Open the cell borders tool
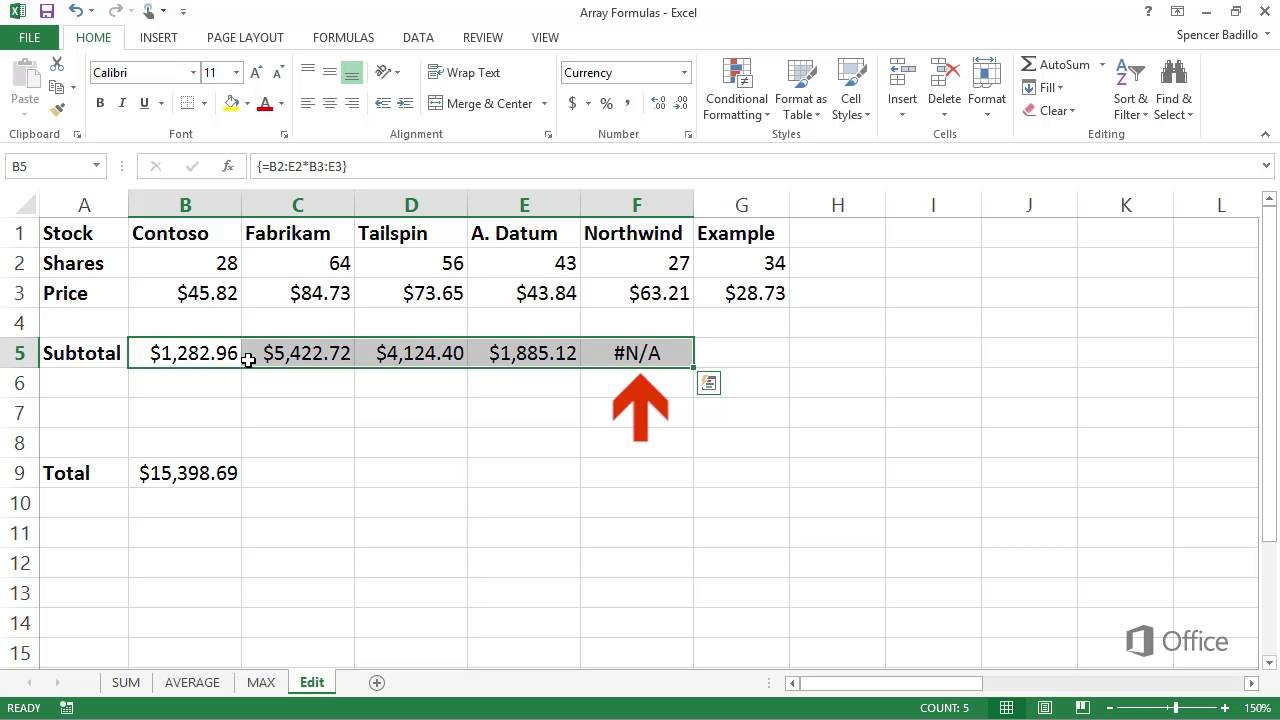 188,103
